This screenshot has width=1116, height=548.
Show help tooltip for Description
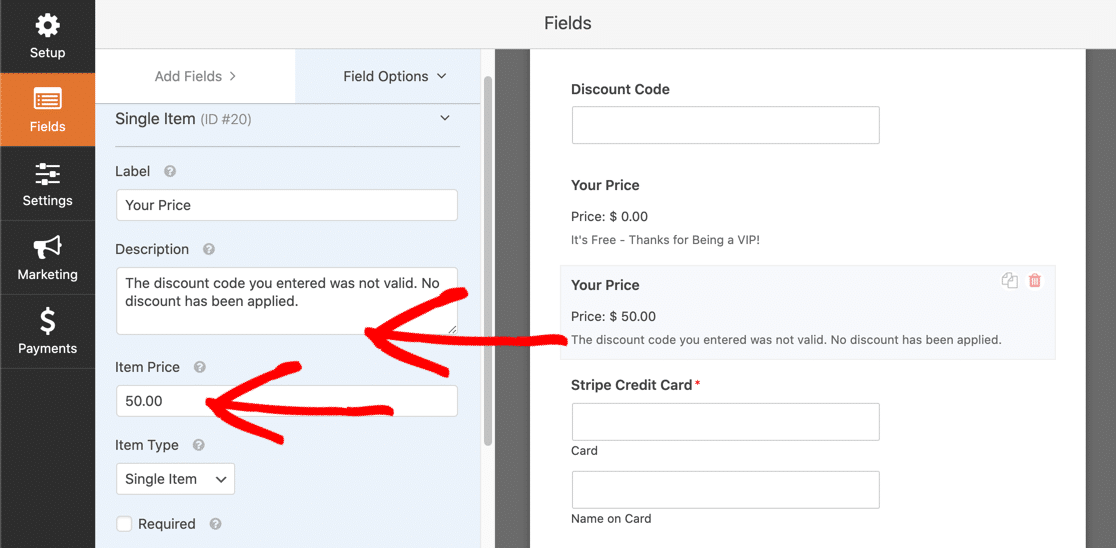pos(209,250)
